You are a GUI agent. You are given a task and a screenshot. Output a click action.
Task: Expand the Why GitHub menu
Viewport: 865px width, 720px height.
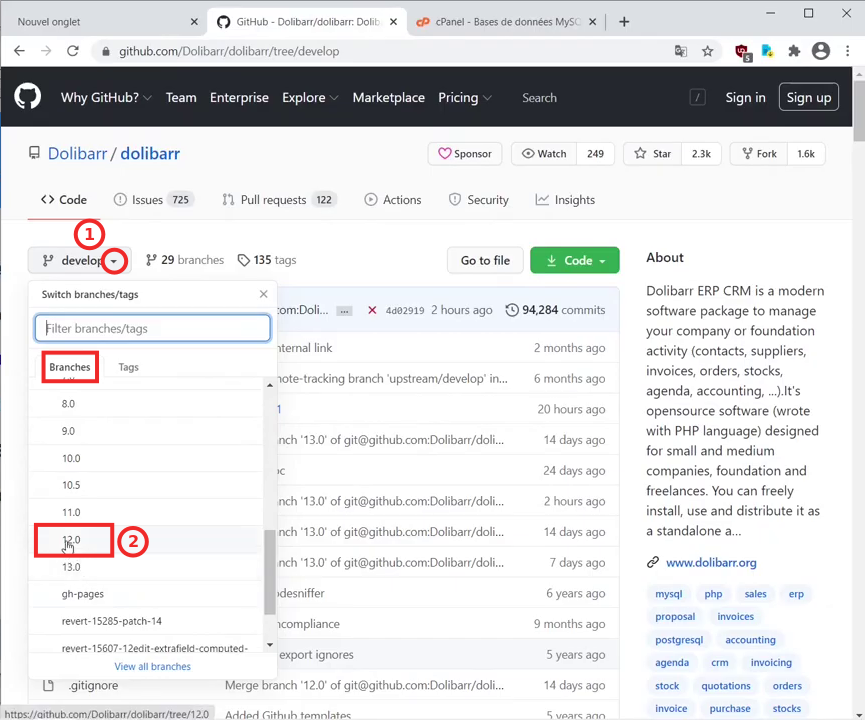(x=106, y=97)
